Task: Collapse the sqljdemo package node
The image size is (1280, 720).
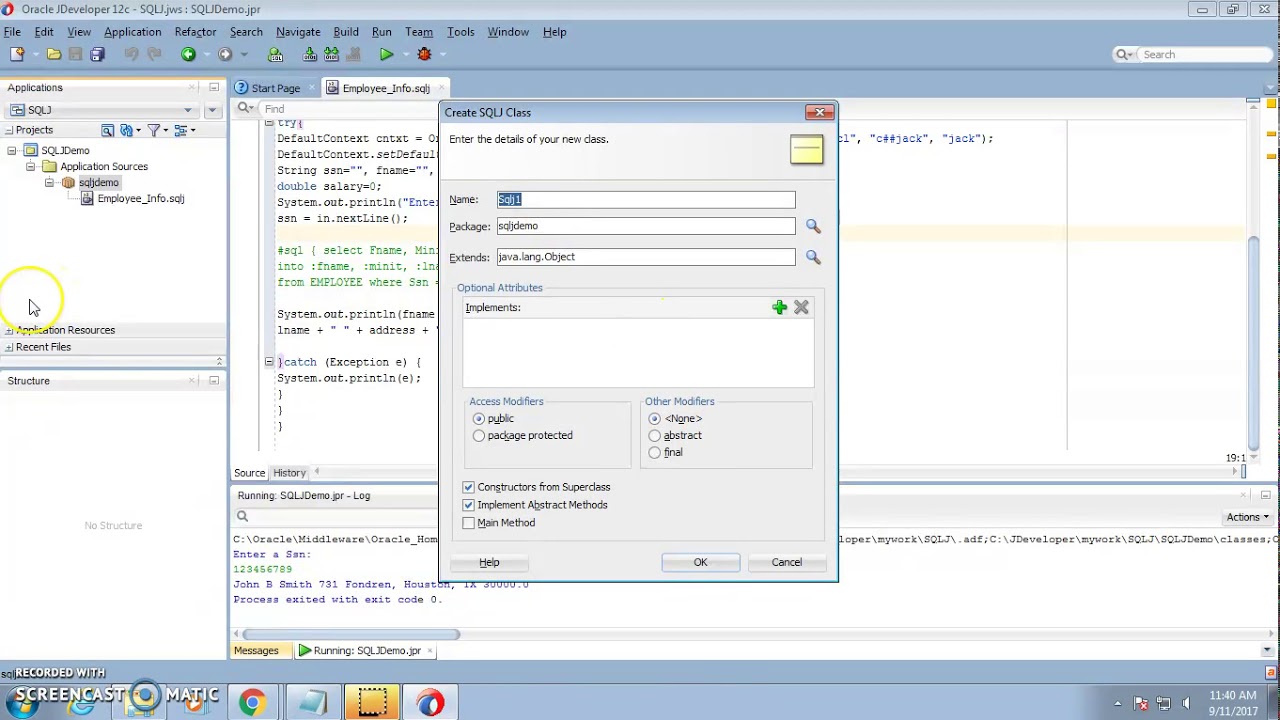Action: click(x=49, y=183)
